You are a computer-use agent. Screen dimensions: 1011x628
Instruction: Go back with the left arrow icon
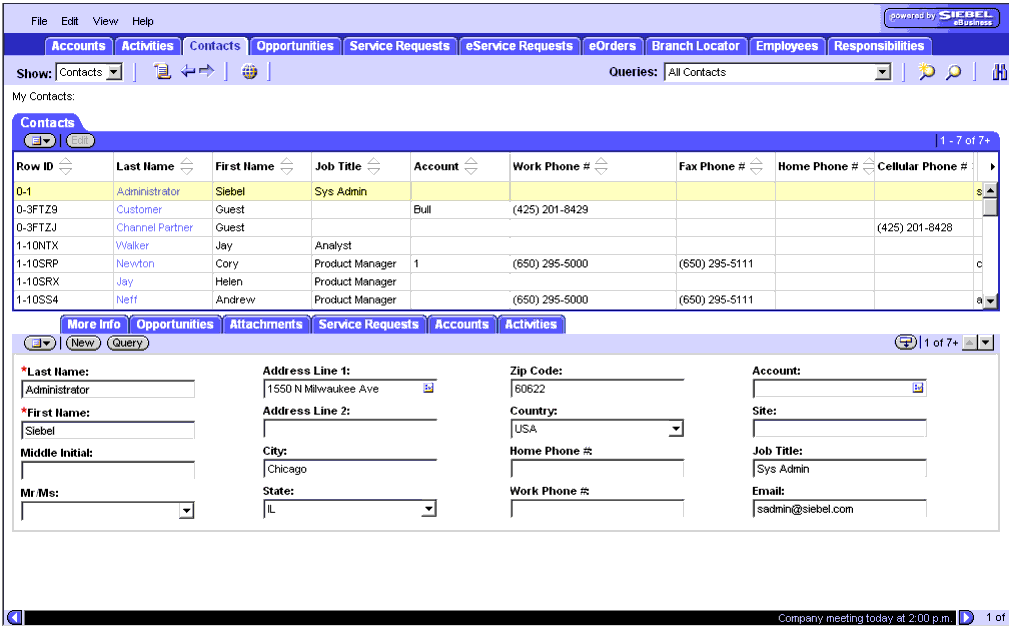point(188,71)
